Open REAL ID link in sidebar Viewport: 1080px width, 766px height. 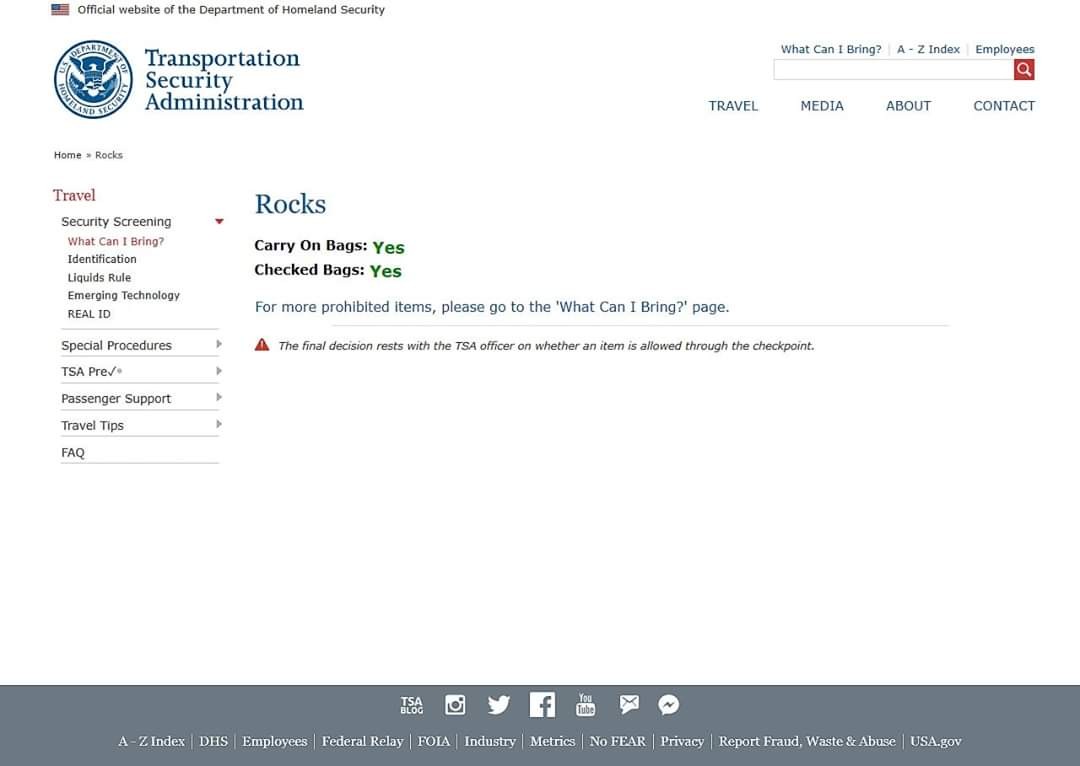coord(89,314)
